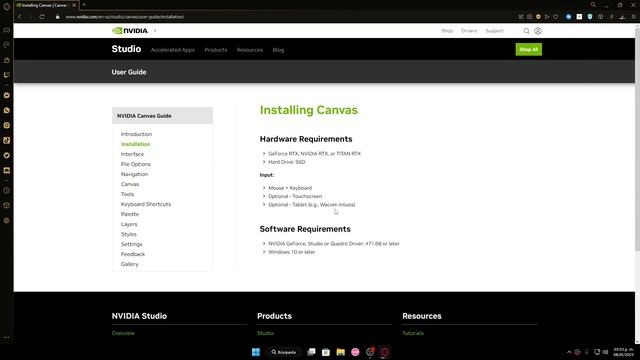Image resolution: width=640 pixels, height=360 pixels.
Task: Close the Installing Canvas browser tab
Action: 74,5
